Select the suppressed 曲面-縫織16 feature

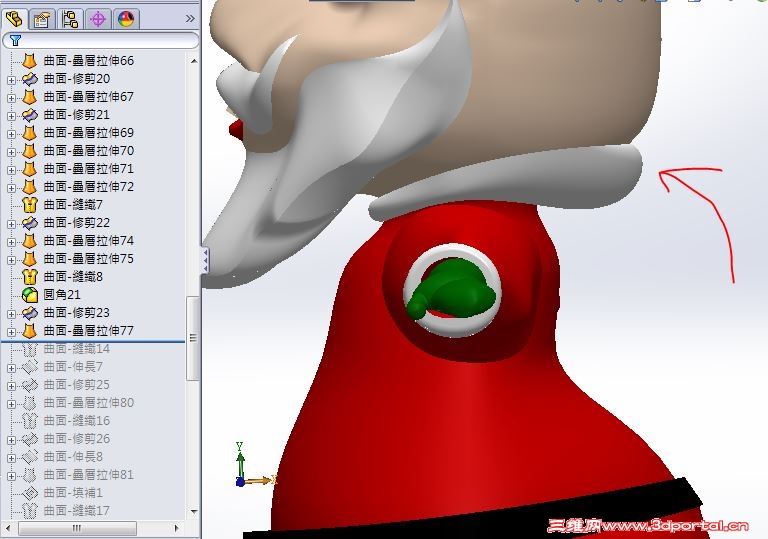click(77, 421)
